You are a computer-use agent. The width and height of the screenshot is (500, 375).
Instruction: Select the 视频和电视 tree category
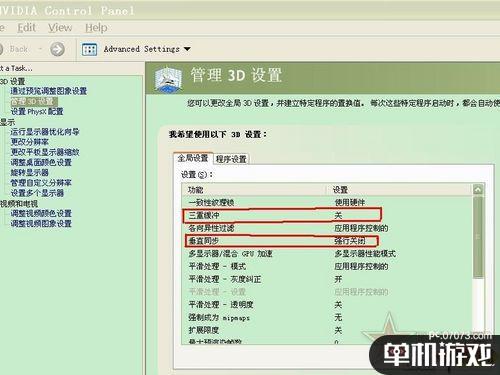pos(19,203)
